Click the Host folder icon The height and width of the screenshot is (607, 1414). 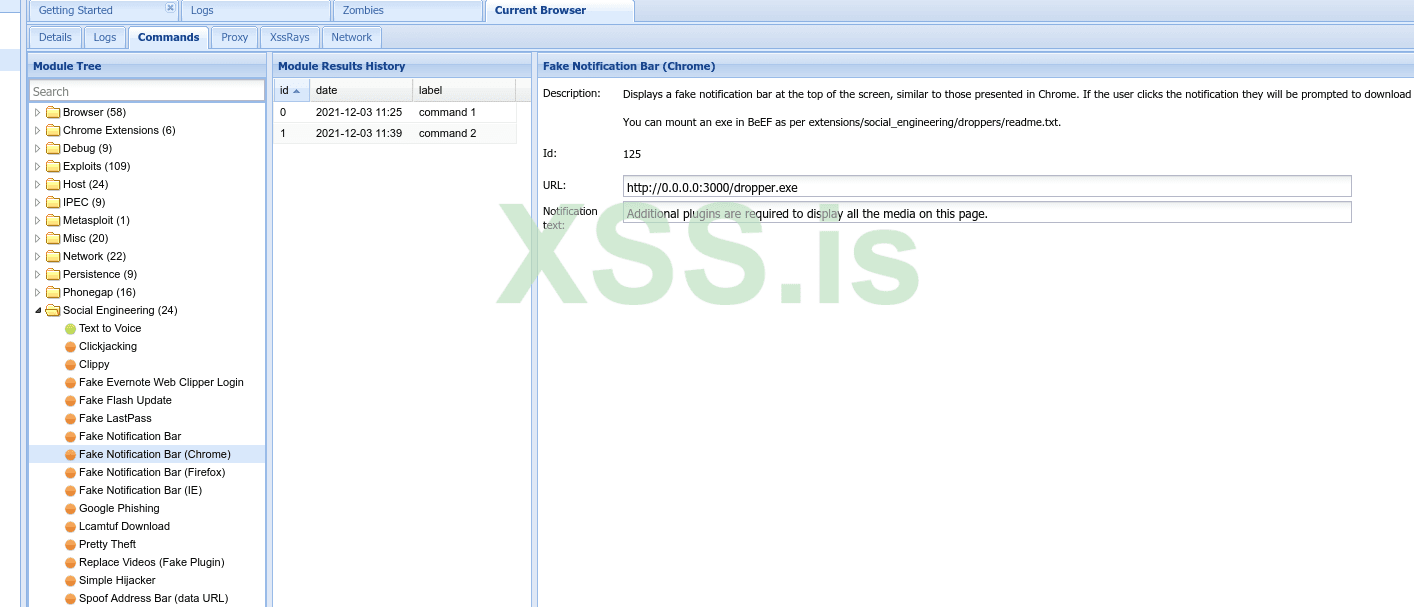coord(53,184)
